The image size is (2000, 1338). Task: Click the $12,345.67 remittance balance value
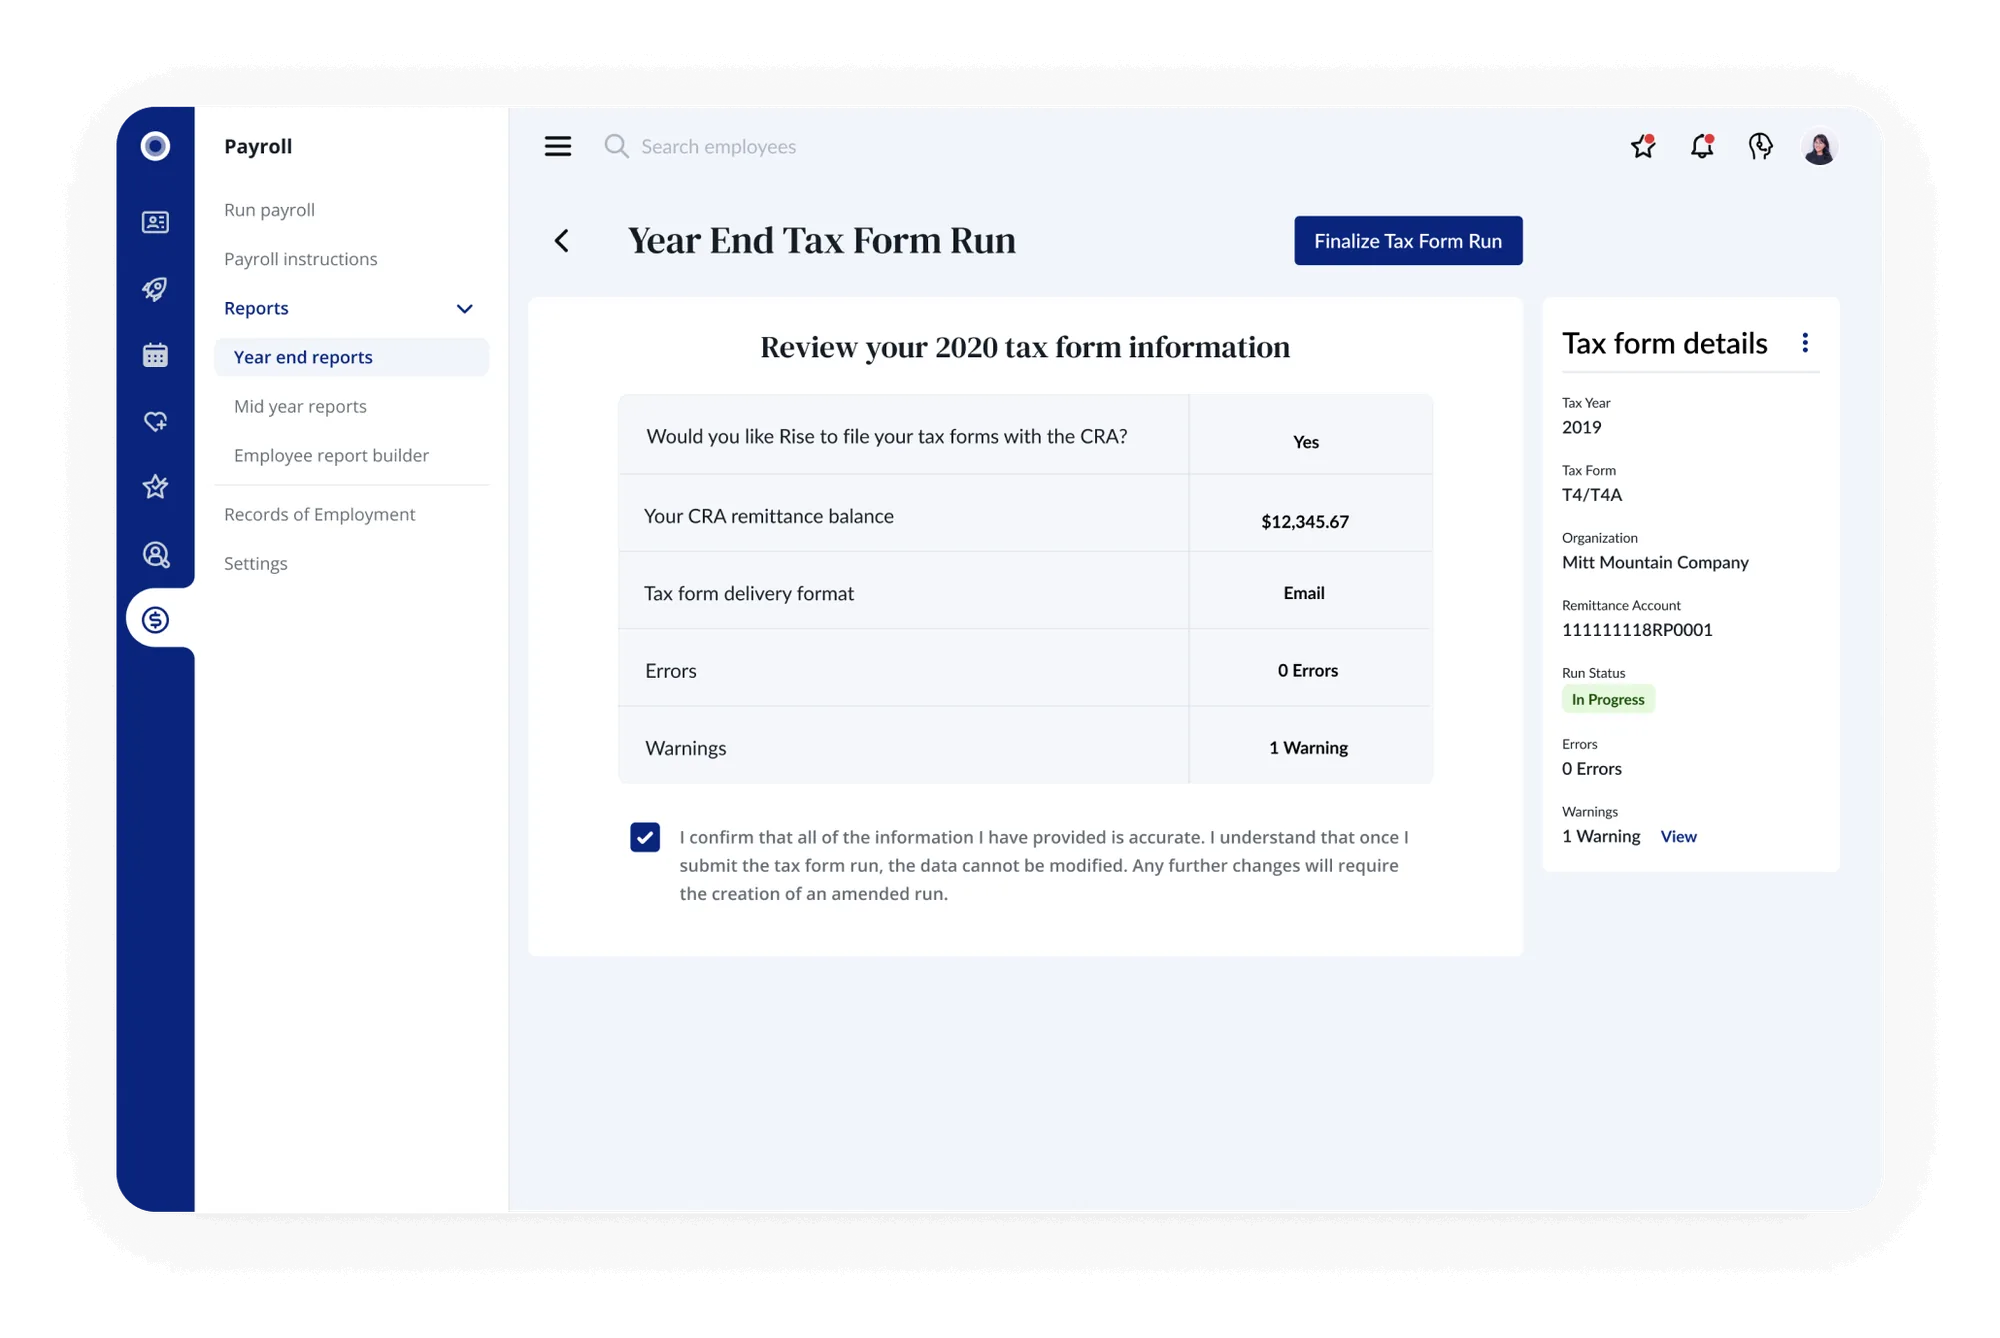pos(1305,521)
